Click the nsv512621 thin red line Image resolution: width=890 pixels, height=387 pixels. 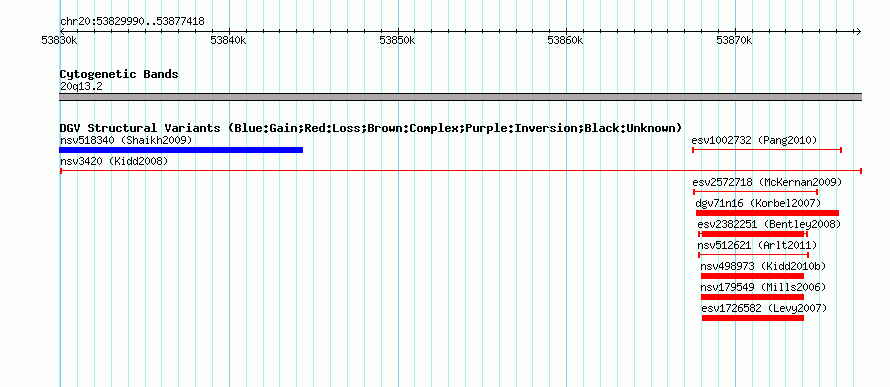[753, 255]
